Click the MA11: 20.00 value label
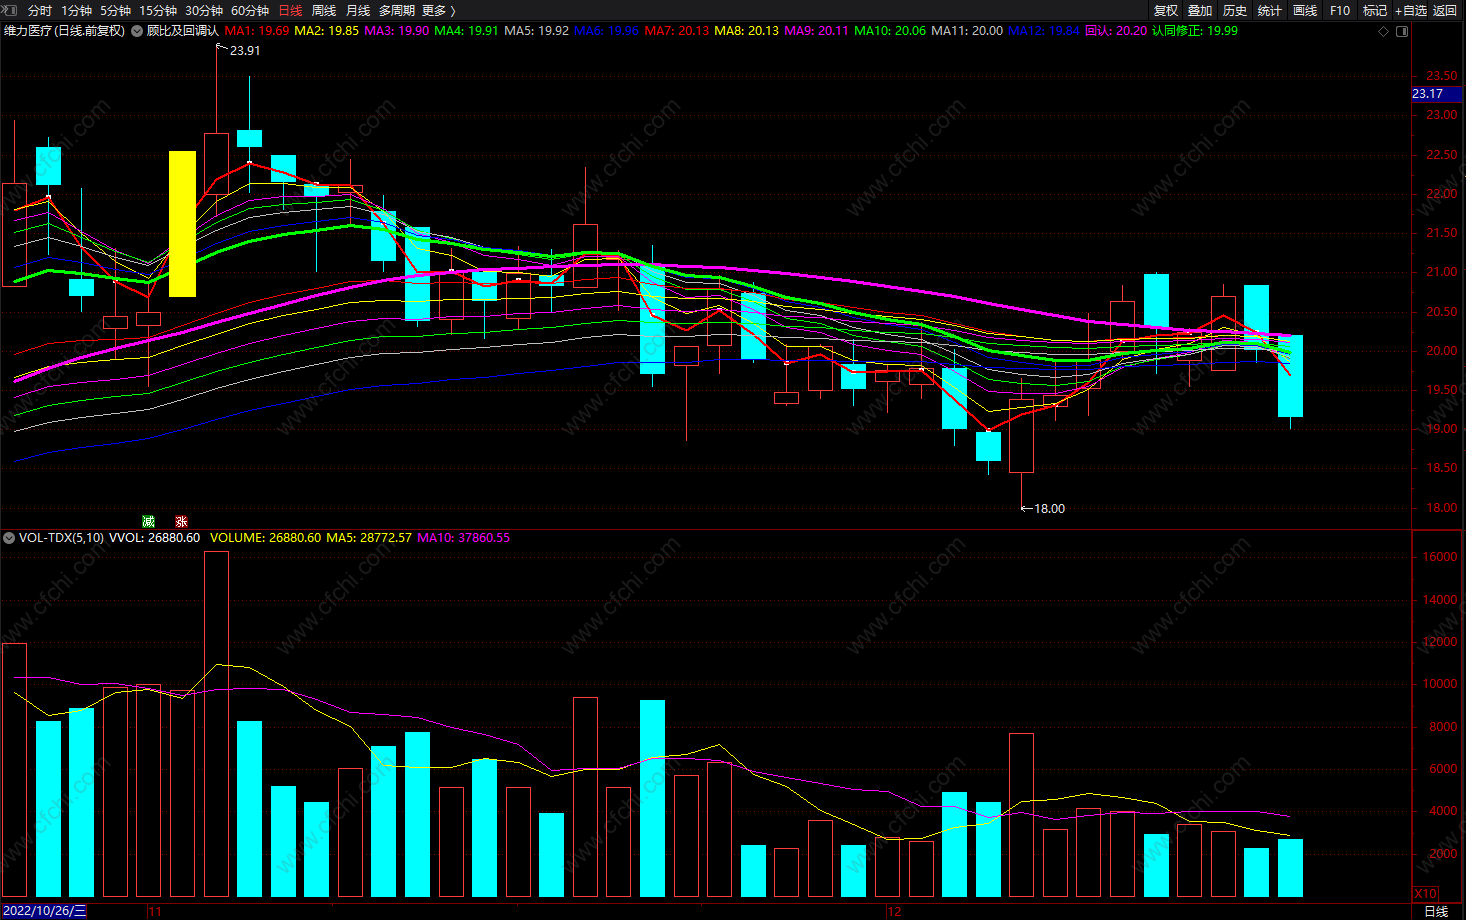 (967, 31)
